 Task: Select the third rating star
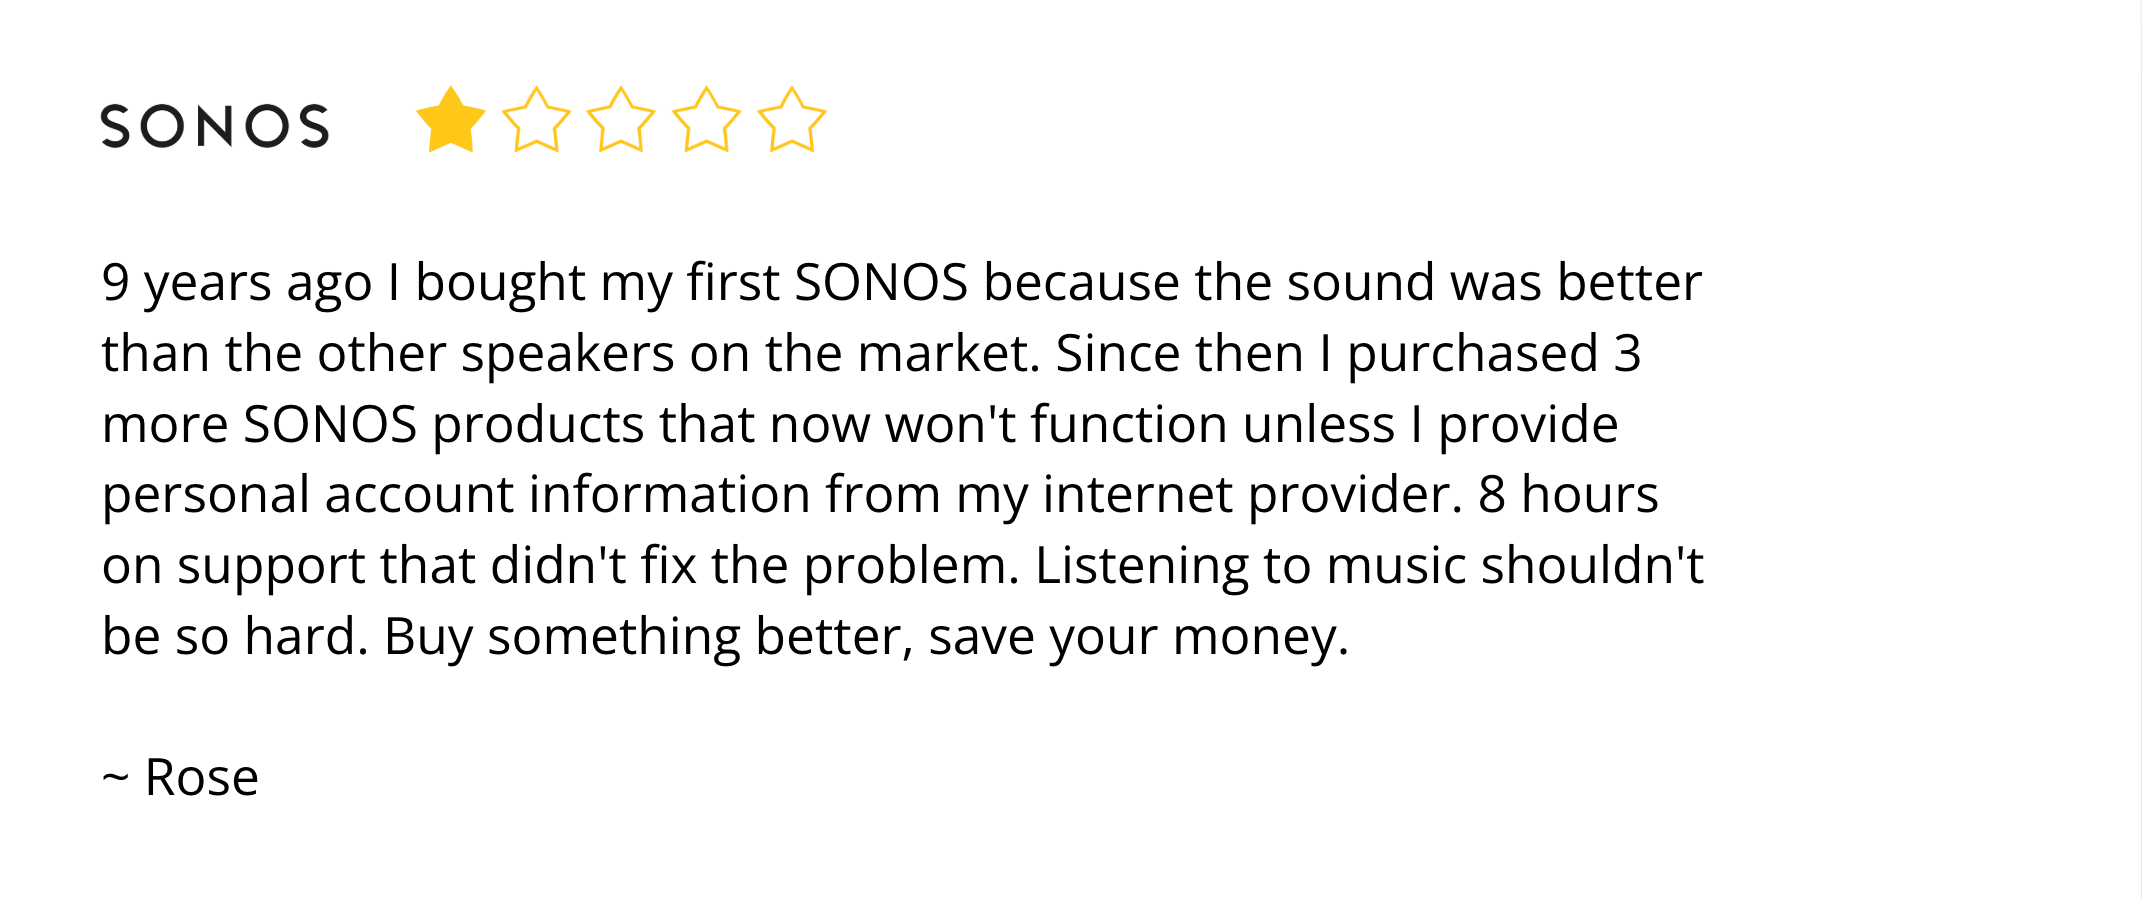pyautogui.click(x=621, y=121)
